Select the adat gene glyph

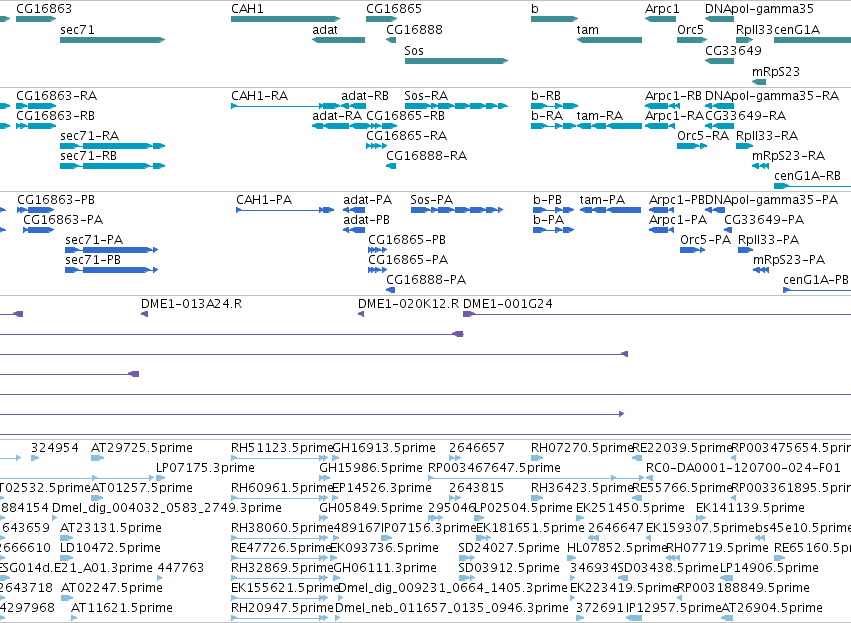click(x=338, y=40)
